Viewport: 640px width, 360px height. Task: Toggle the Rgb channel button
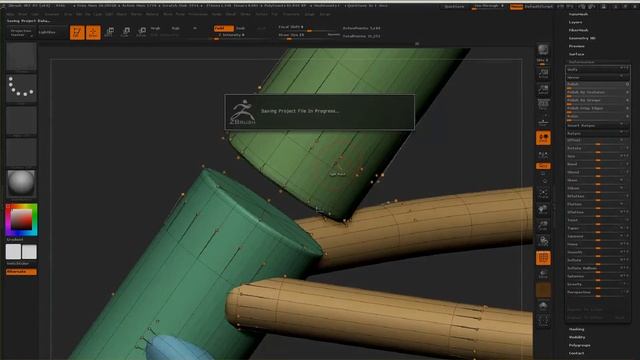[176, 28]
